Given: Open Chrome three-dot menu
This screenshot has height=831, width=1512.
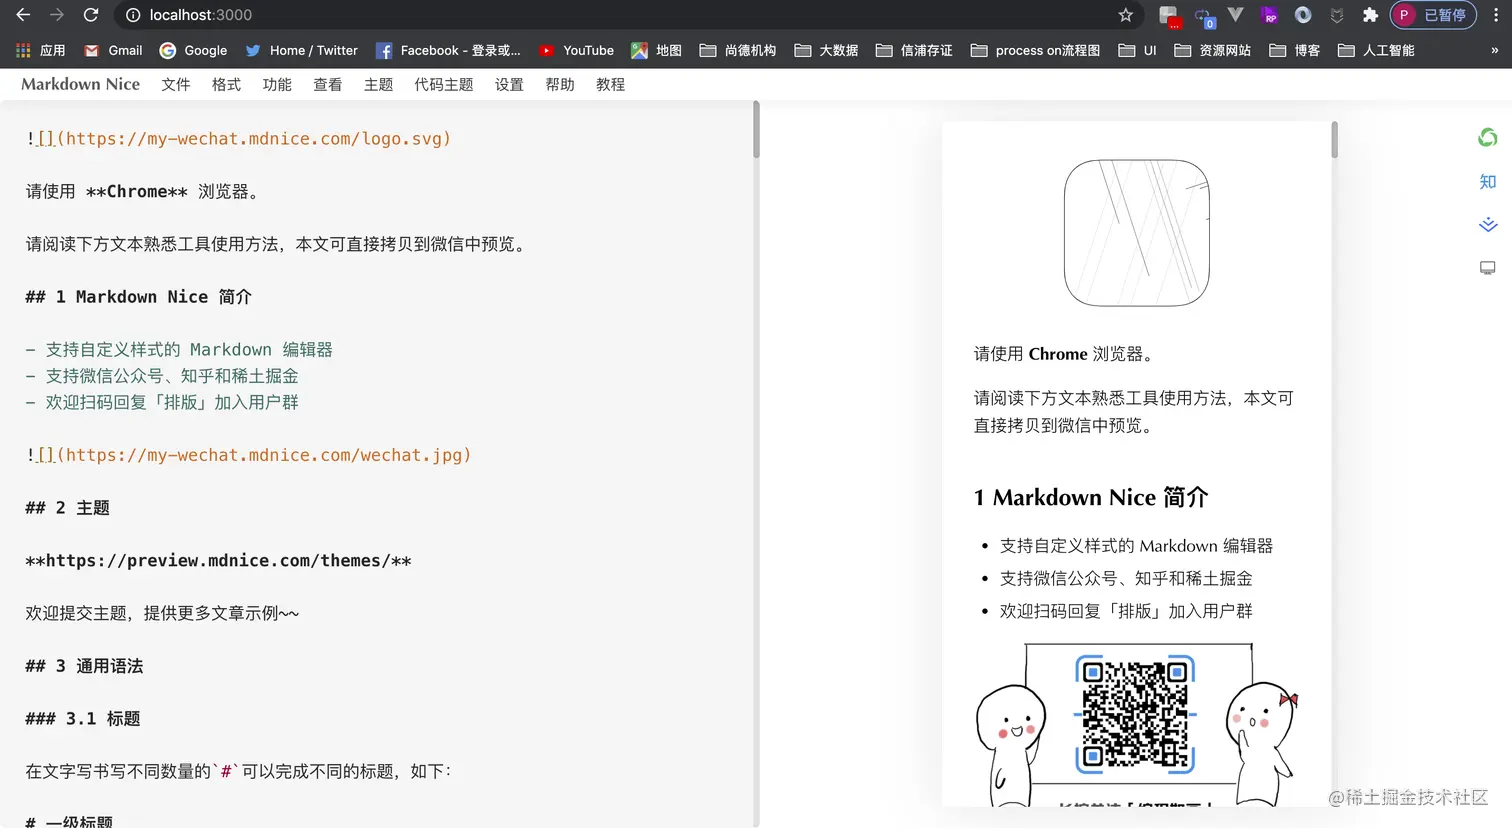Looking at the screenshot, I should pyautogui.click(x=1495, y=15).
